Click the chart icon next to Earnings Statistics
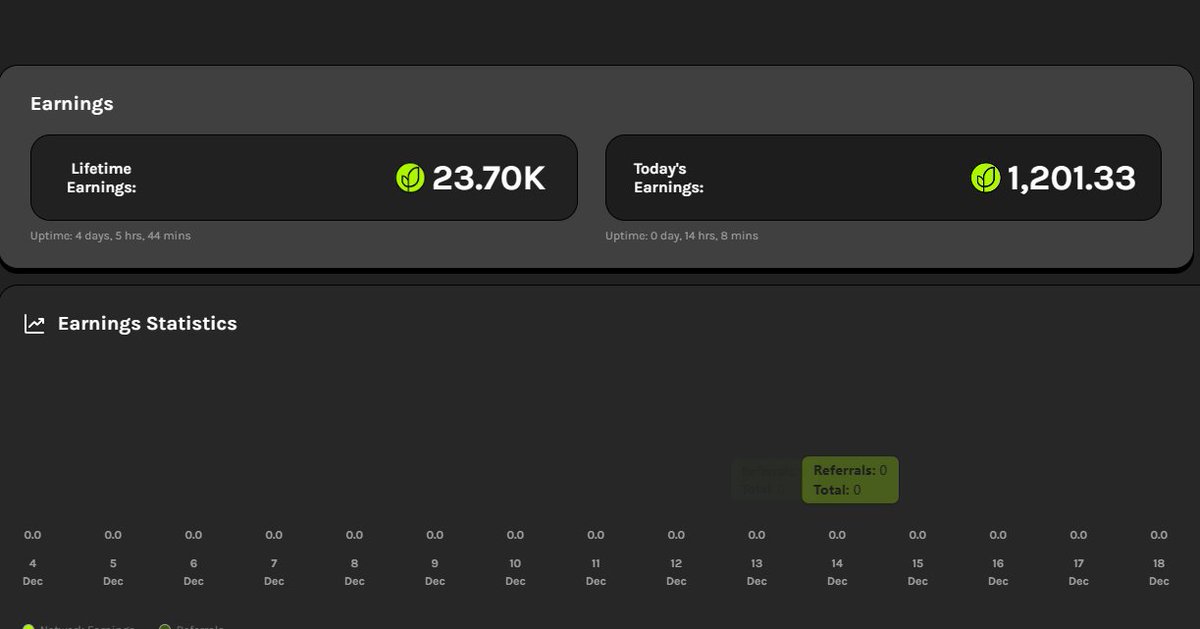This screenshot has width=1200, height=629. point(35,324)
